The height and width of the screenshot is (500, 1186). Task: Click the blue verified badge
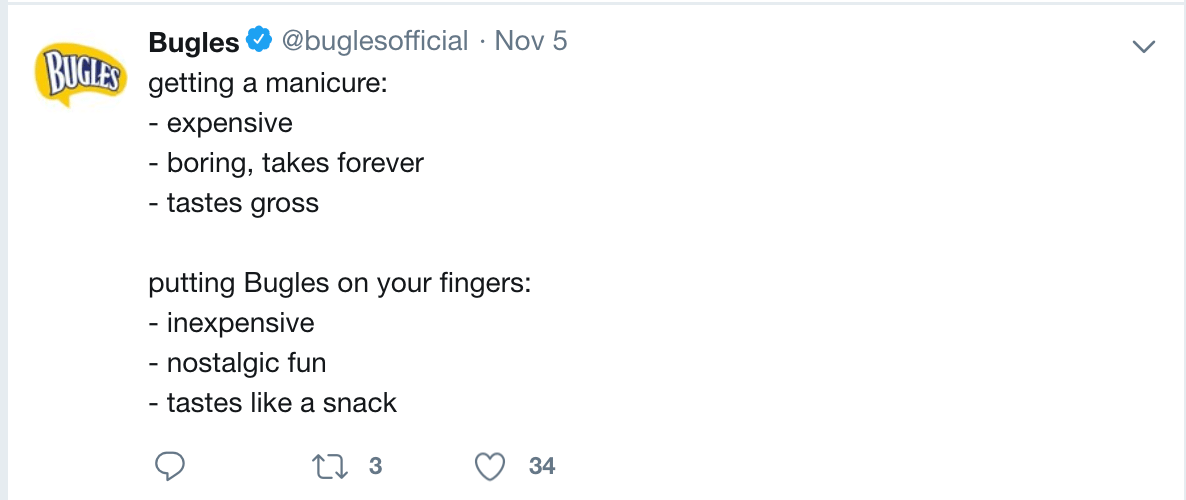[x=259, y=41]
